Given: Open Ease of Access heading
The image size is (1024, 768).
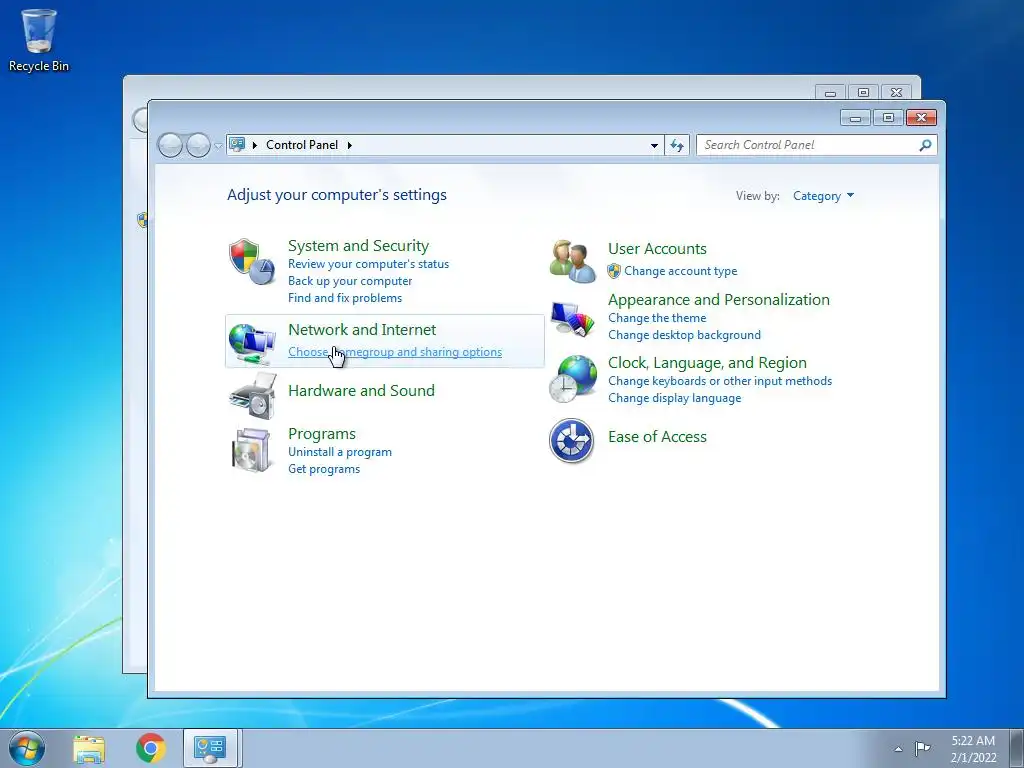Looking at the screenshot, I should coord(657,437).
